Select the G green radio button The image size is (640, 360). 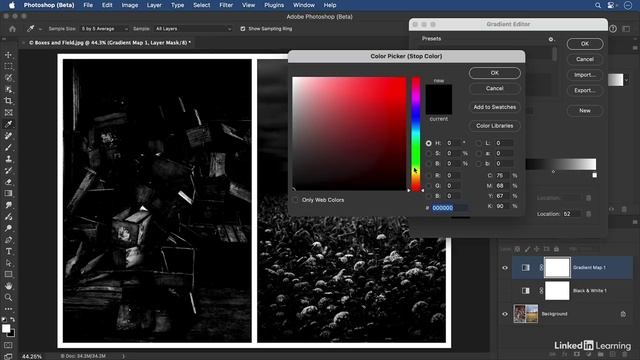pos(428,186)
